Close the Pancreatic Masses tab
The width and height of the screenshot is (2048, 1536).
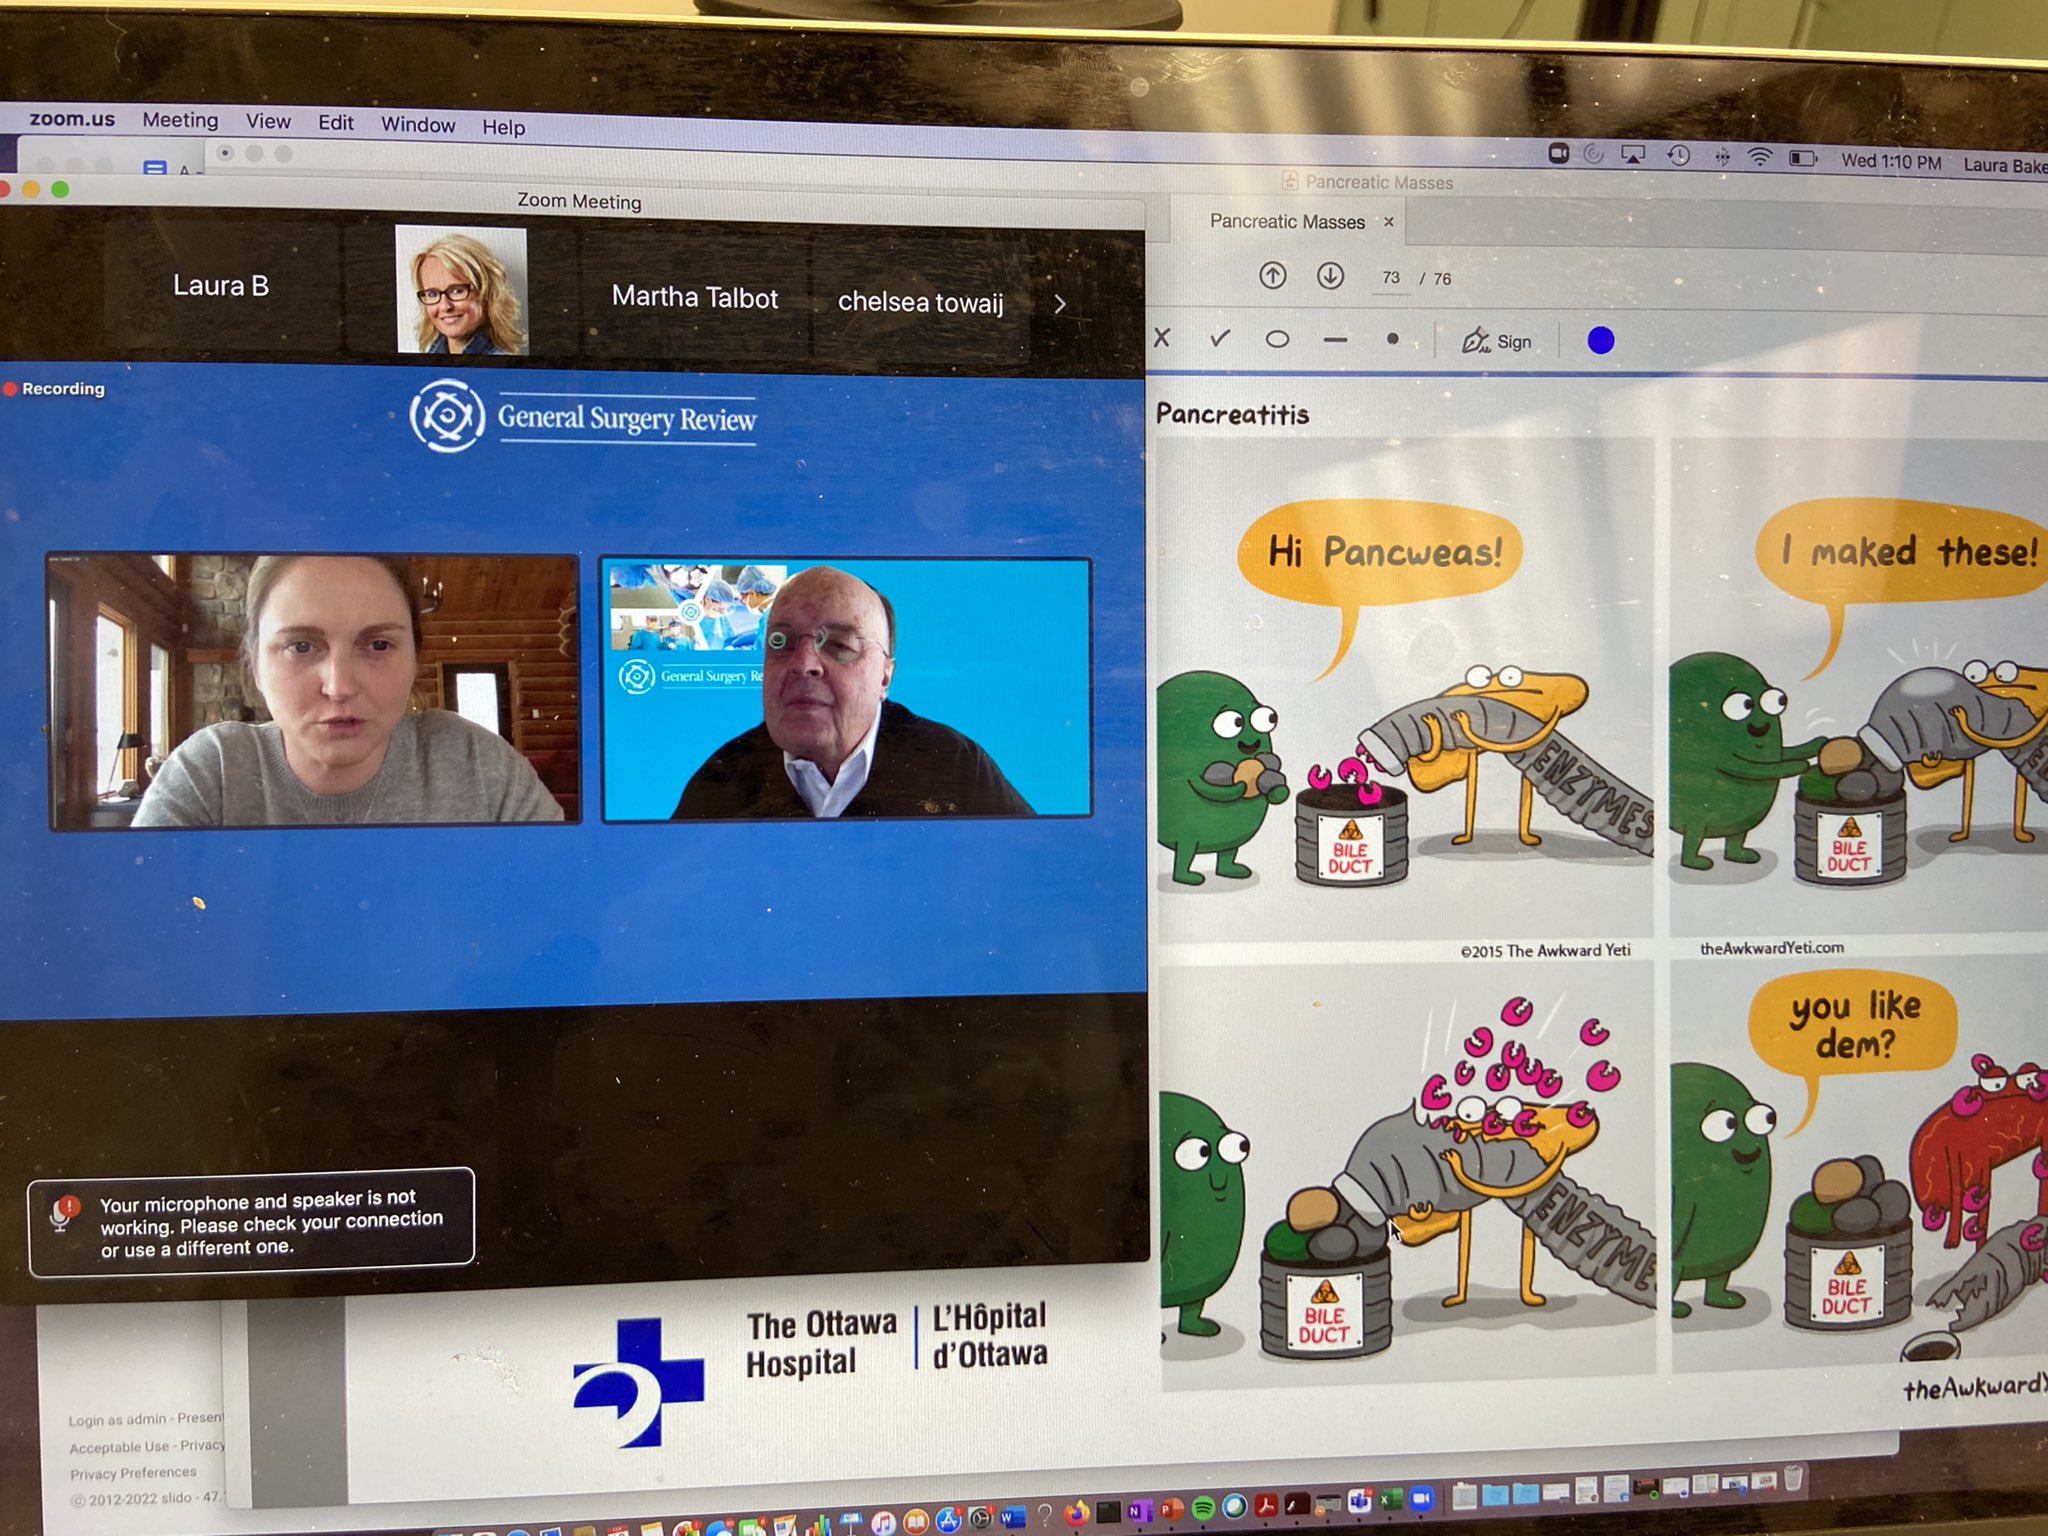click(x=1389, y=222)
